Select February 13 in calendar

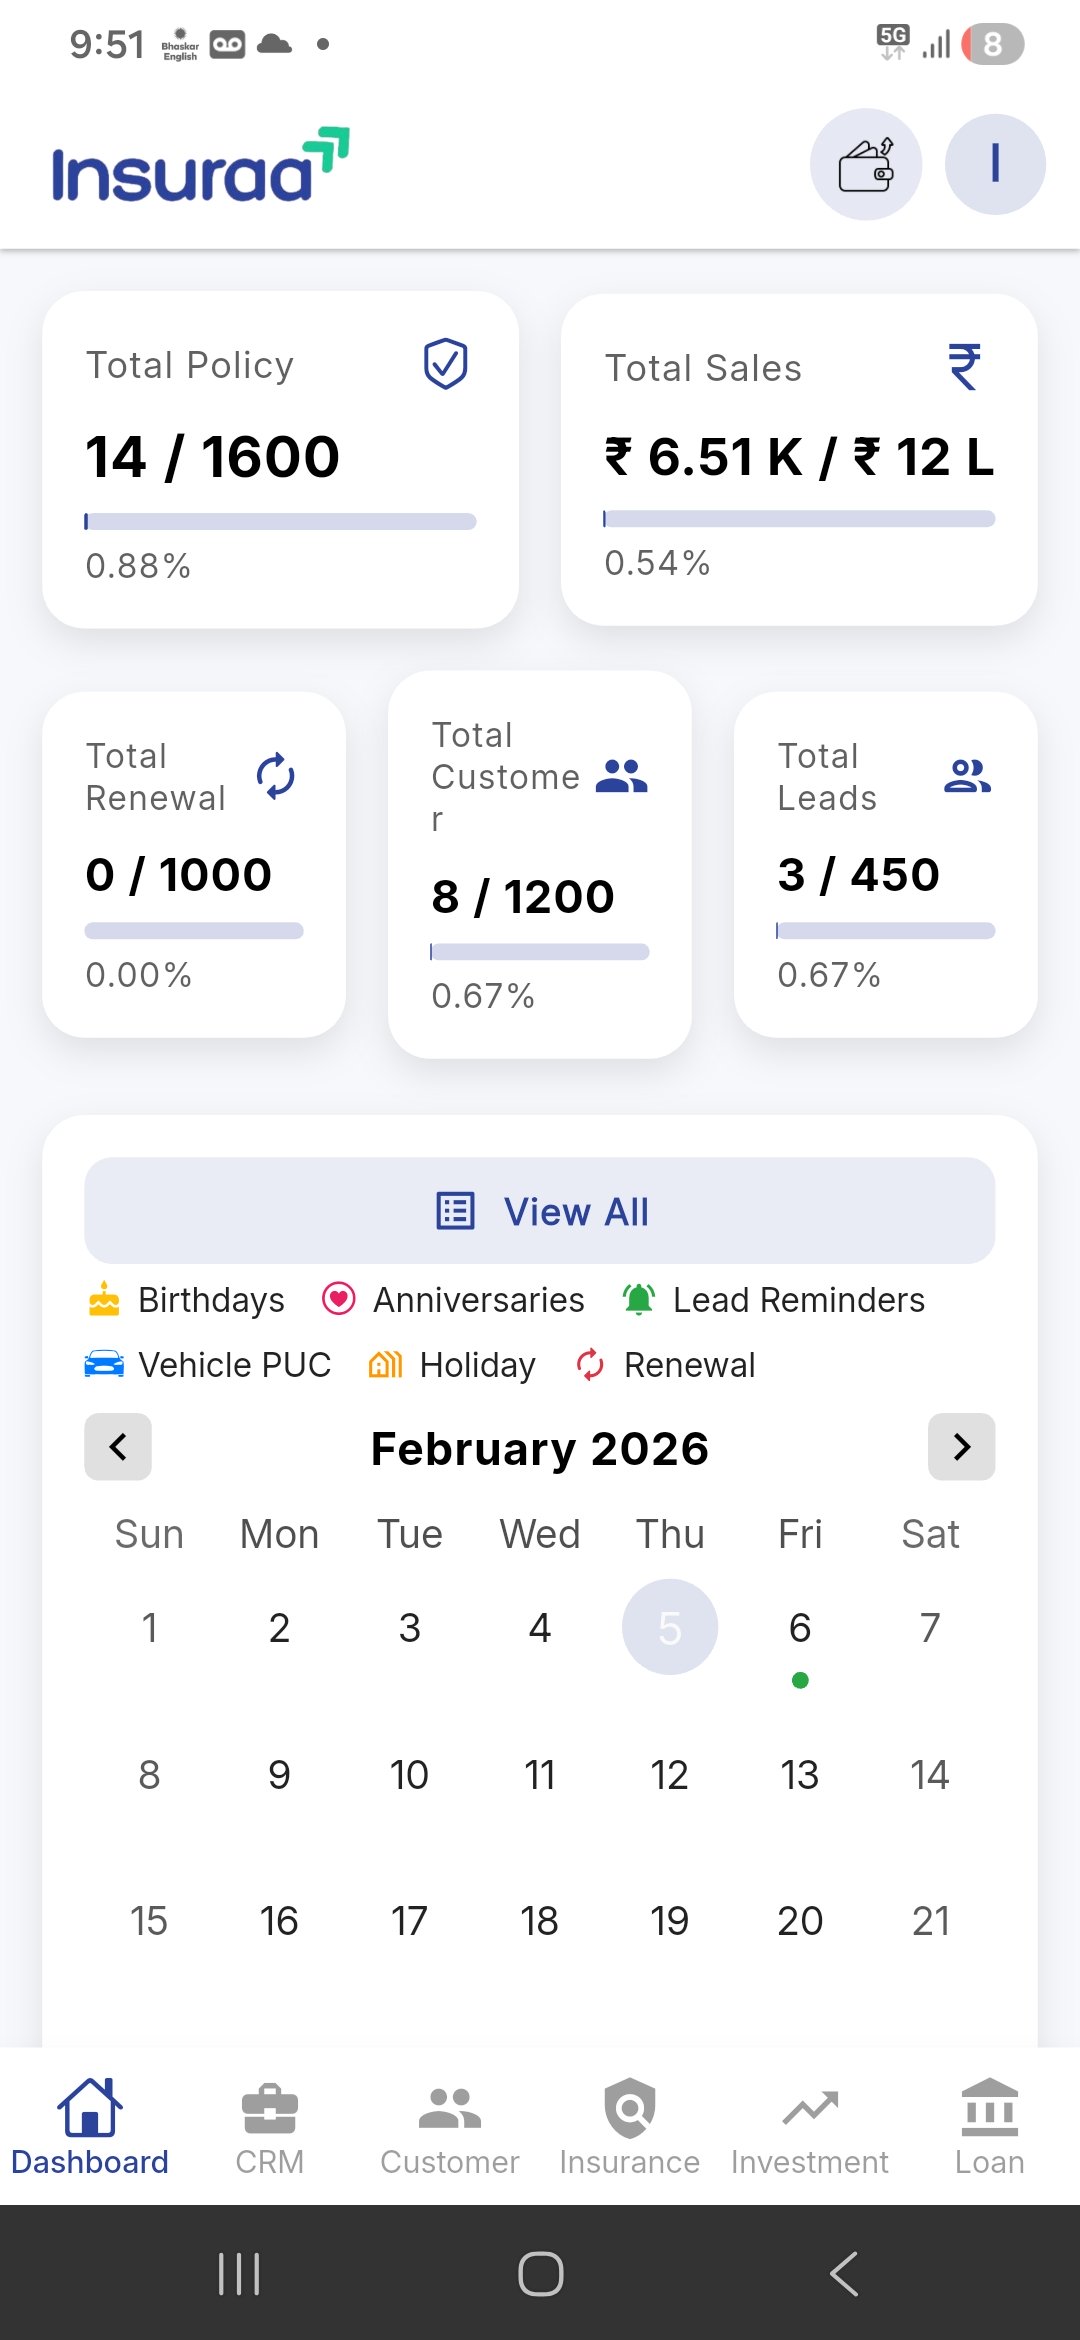(x=800, y=1775)
